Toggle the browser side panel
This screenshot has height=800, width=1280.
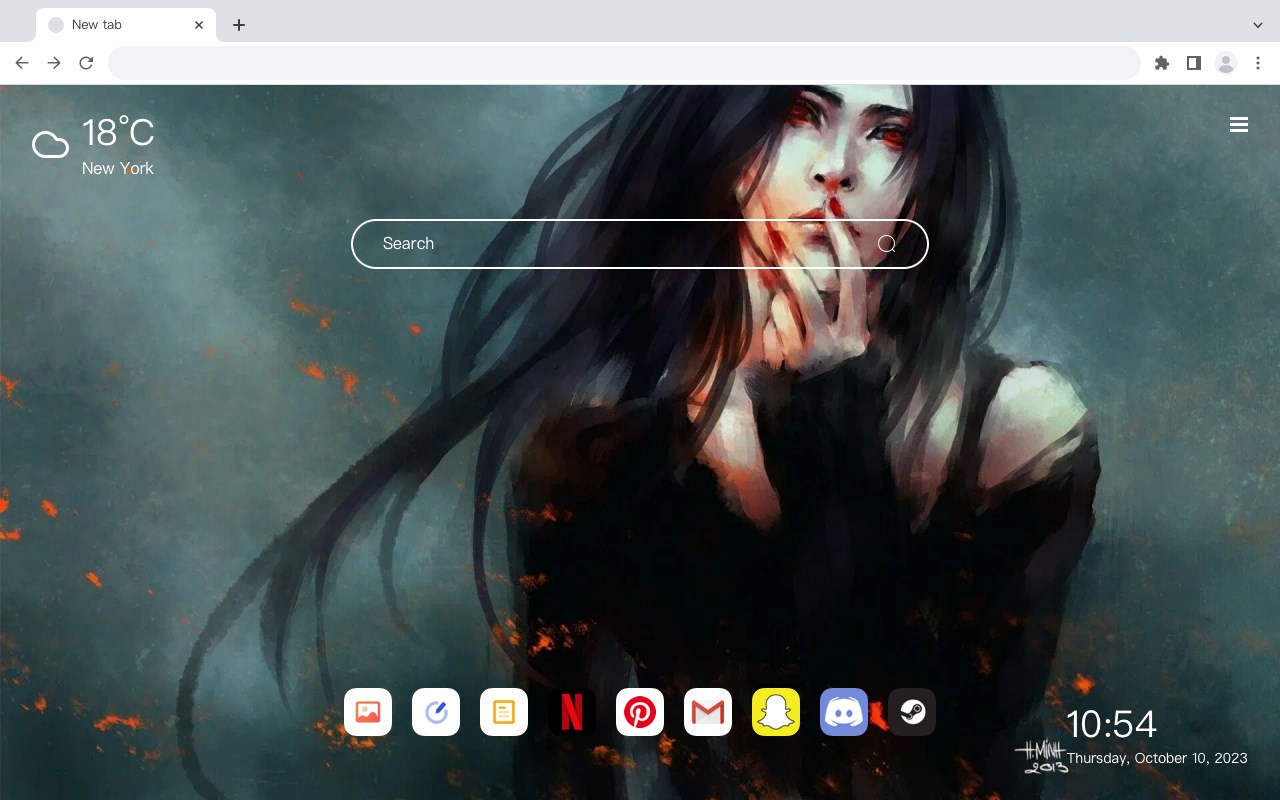coord(1193,63)
